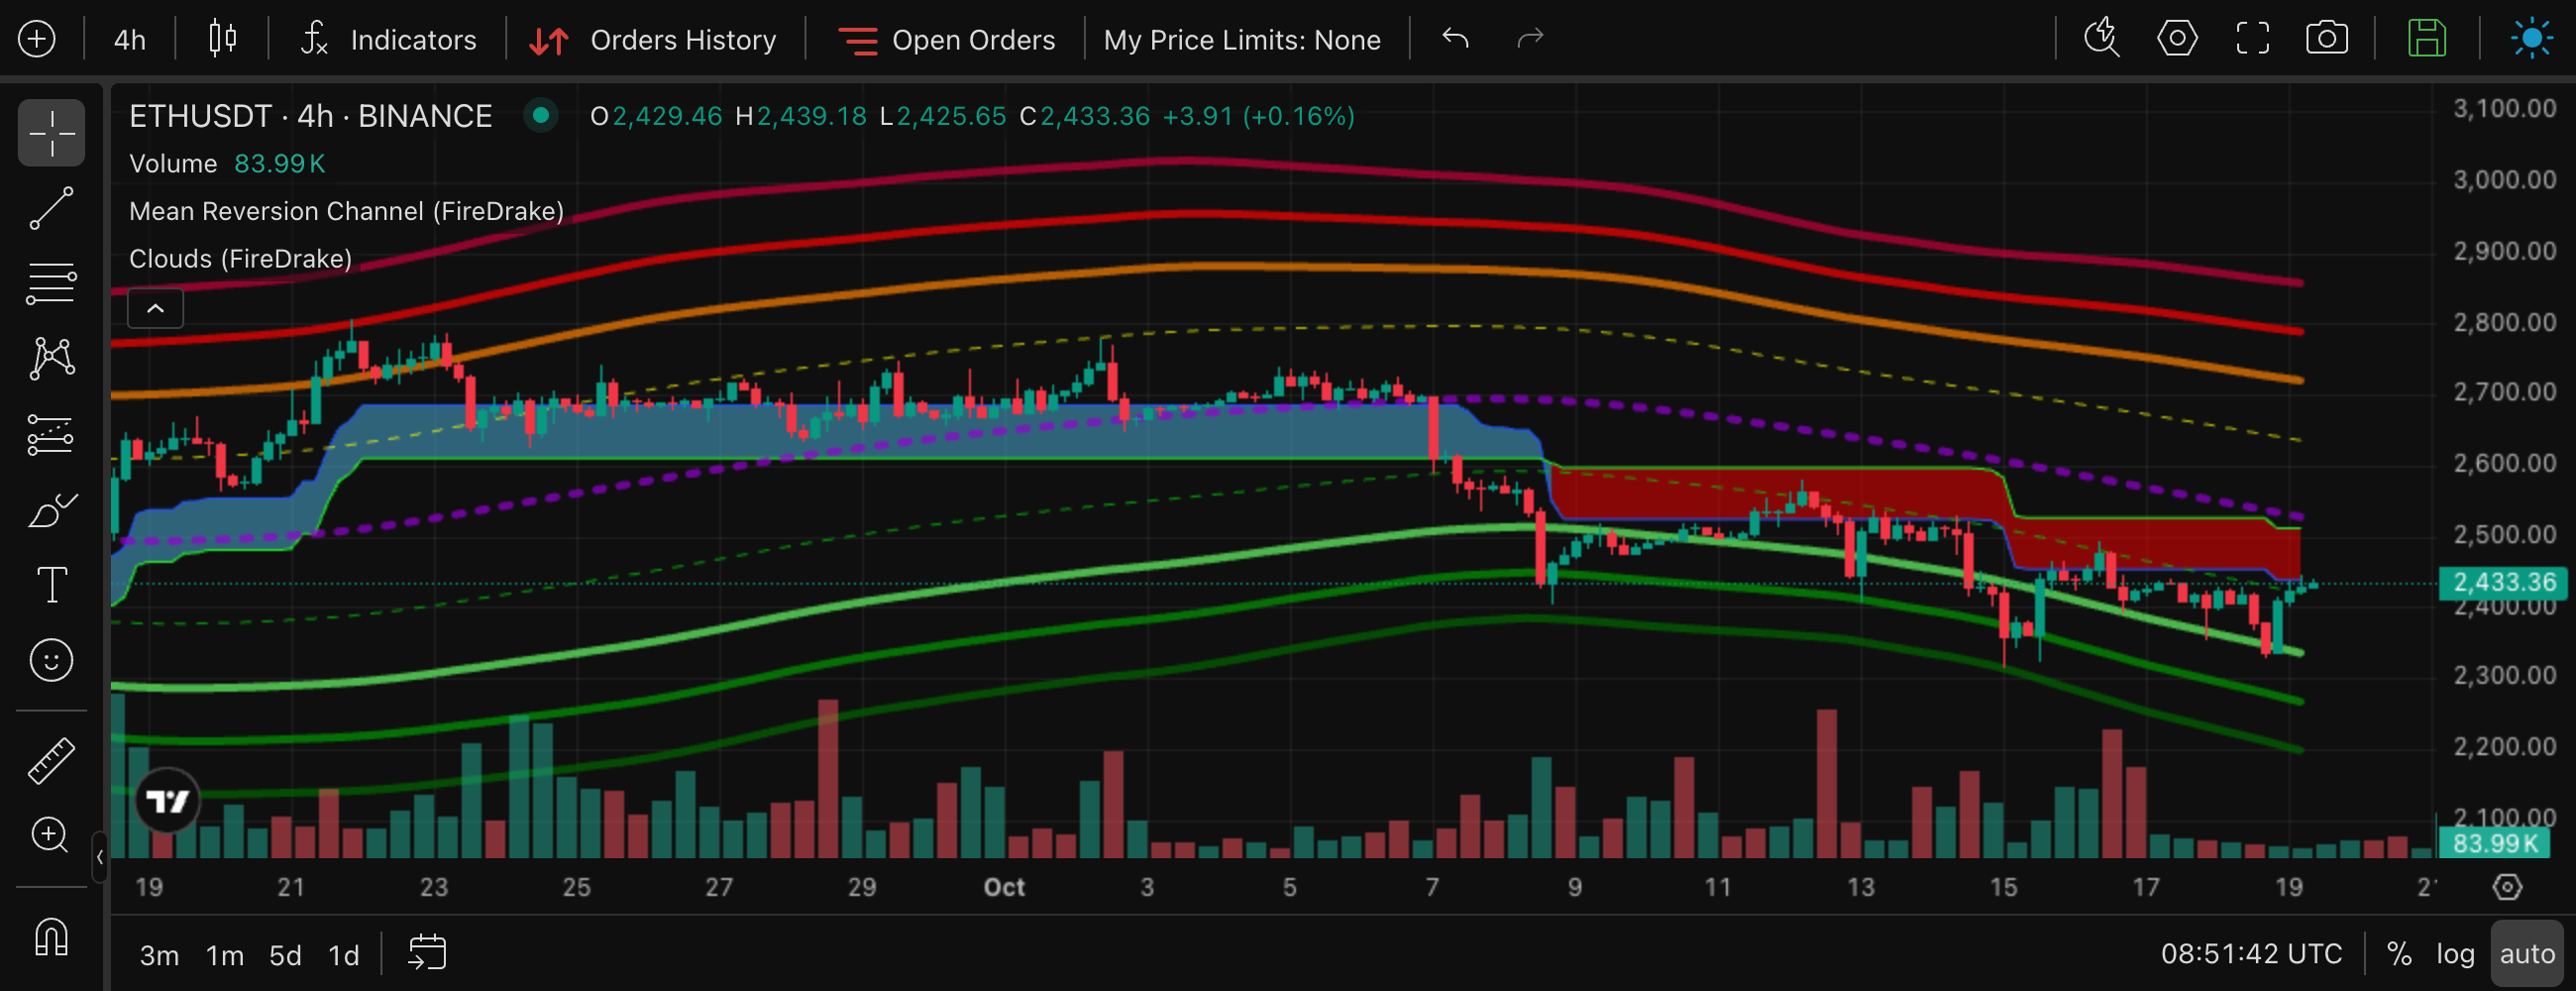Click the 2,700.00 price axis label
2576x991 pixels.
[2504, 392]
